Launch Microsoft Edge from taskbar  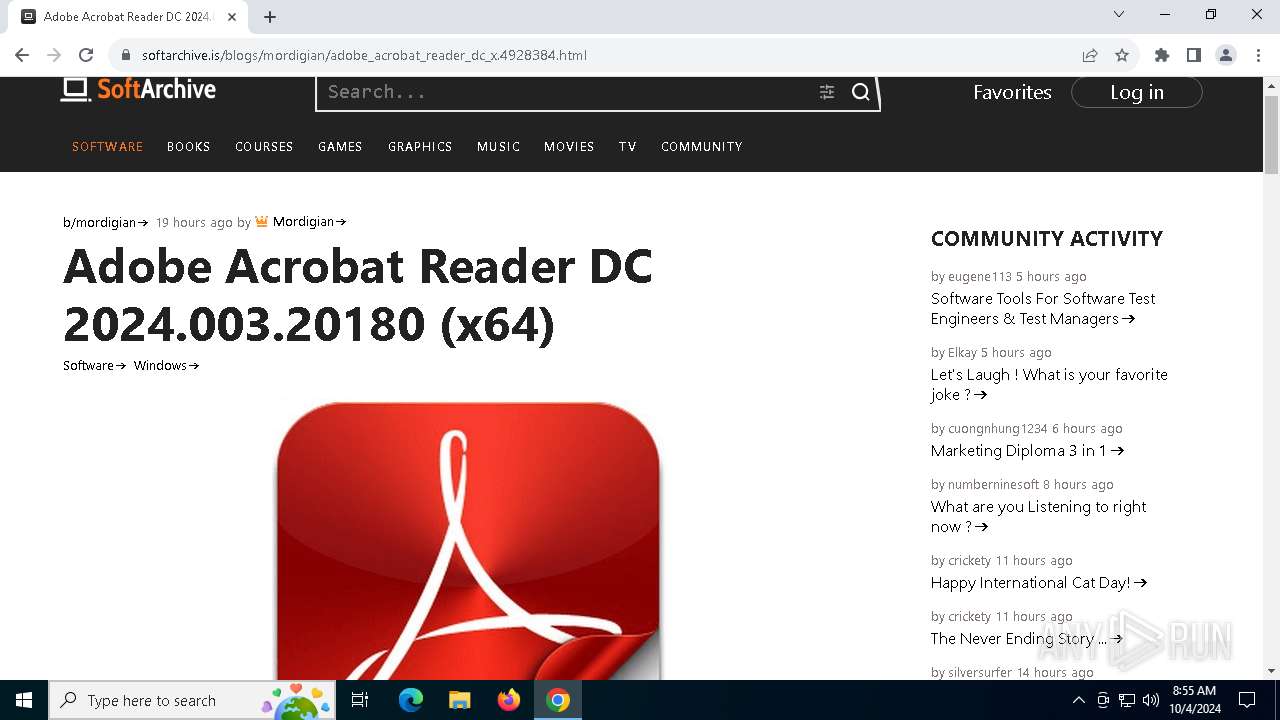(411, 700)
